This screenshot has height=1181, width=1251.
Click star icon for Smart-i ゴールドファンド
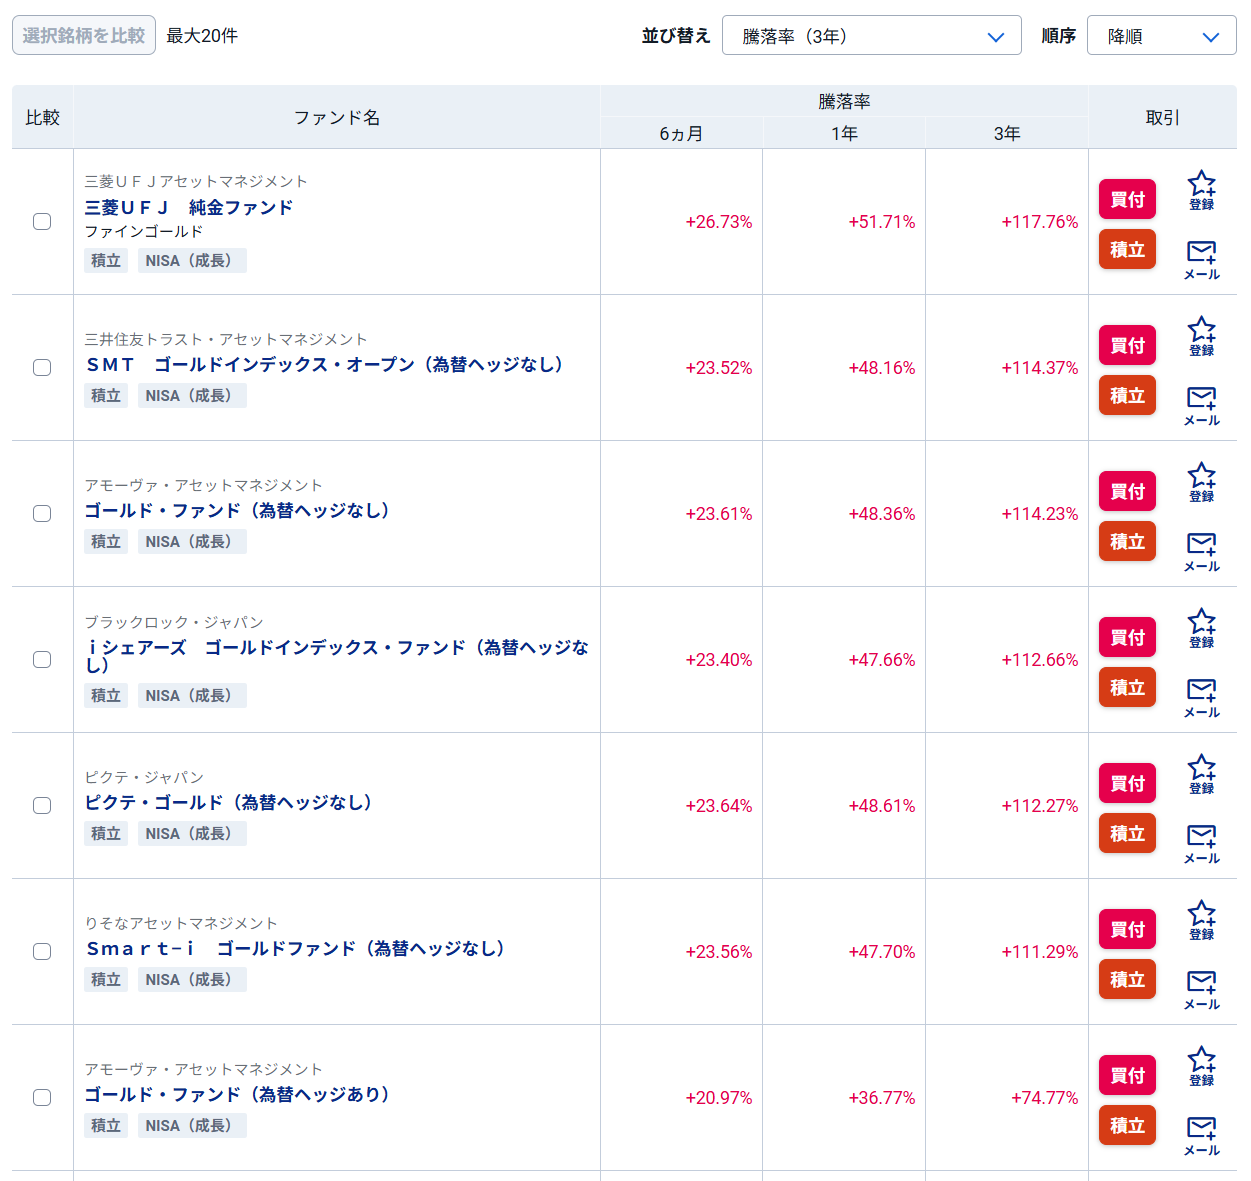tap(1201, 920)
